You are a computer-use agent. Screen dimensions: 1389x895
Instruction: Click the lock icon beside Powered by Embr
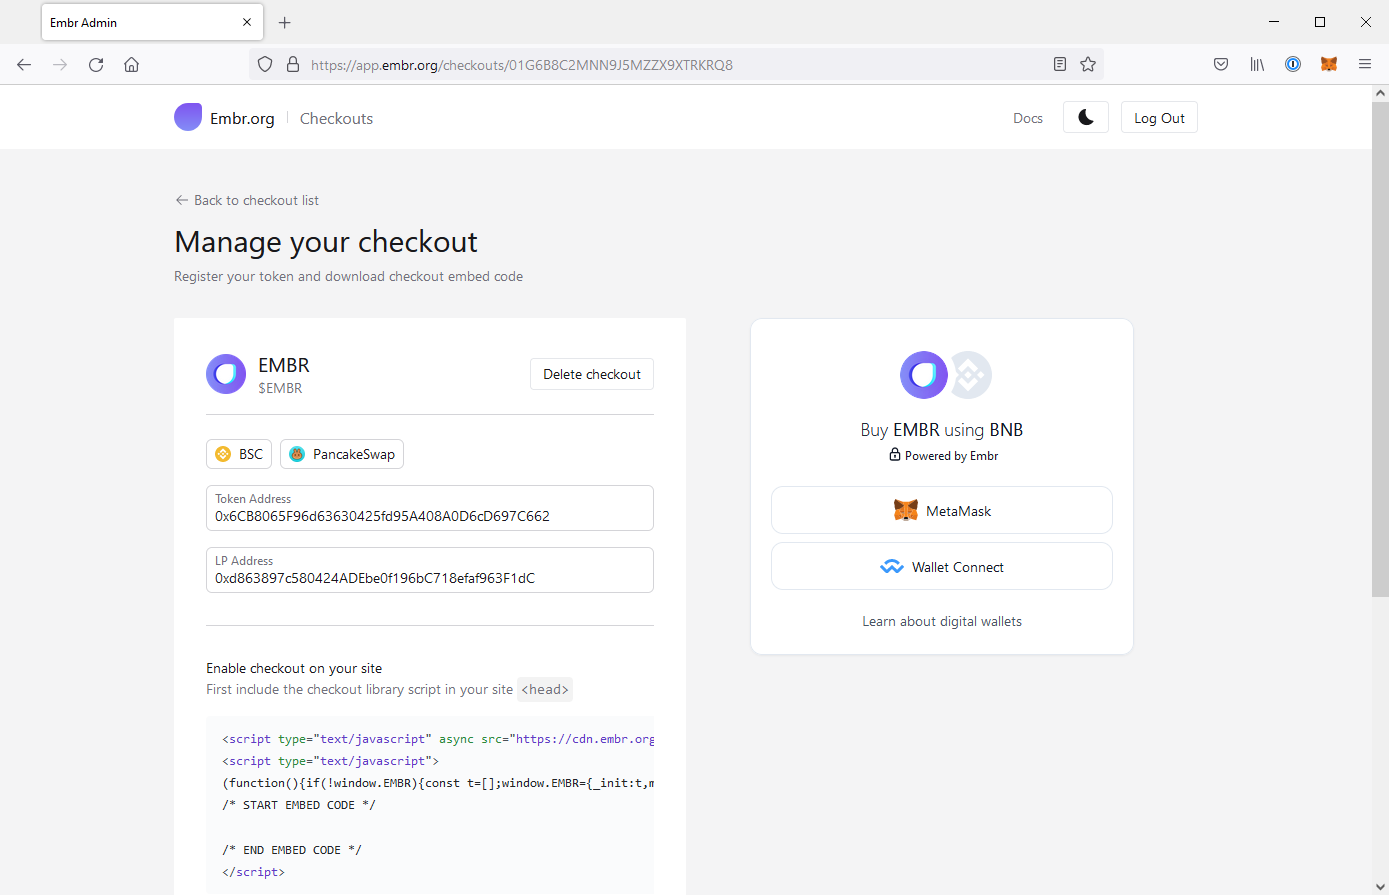[895, 454]
